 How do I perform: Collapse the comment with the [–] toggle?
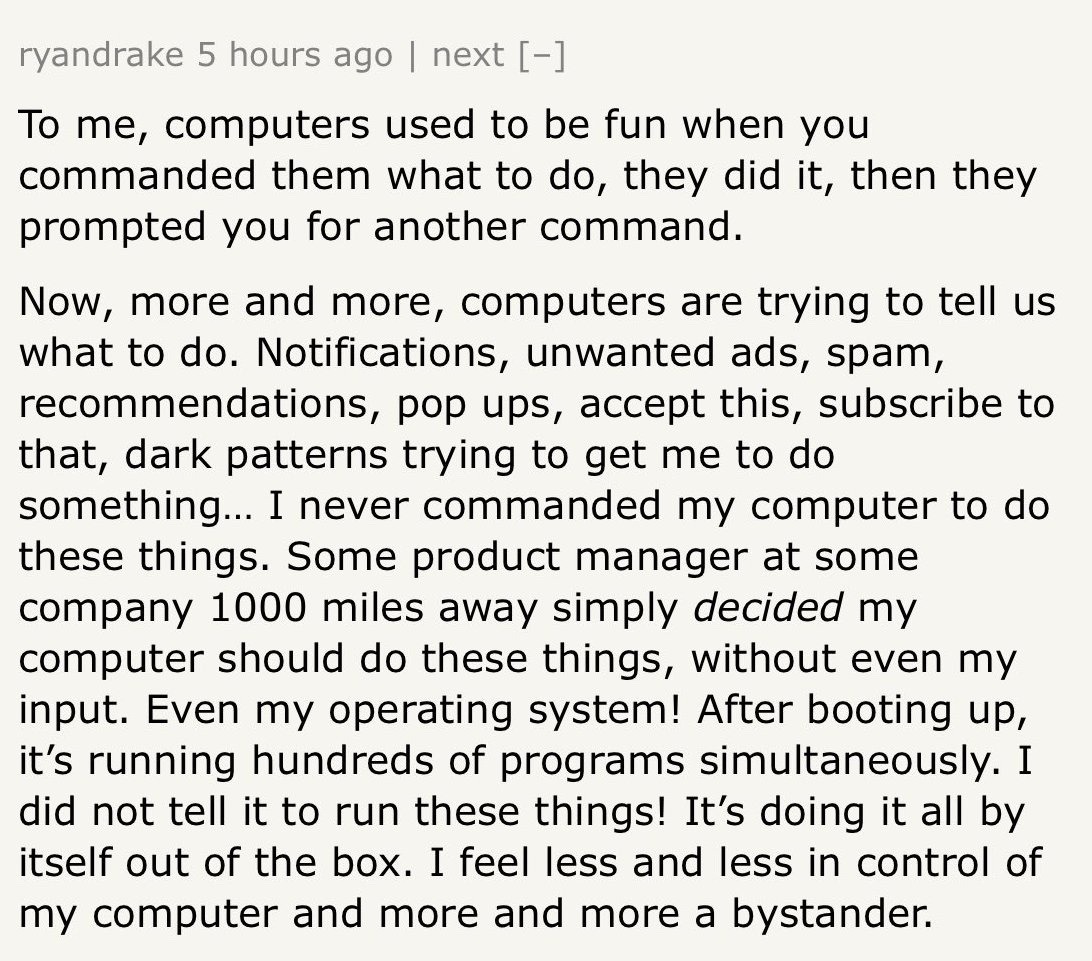(x=541, y=56)
